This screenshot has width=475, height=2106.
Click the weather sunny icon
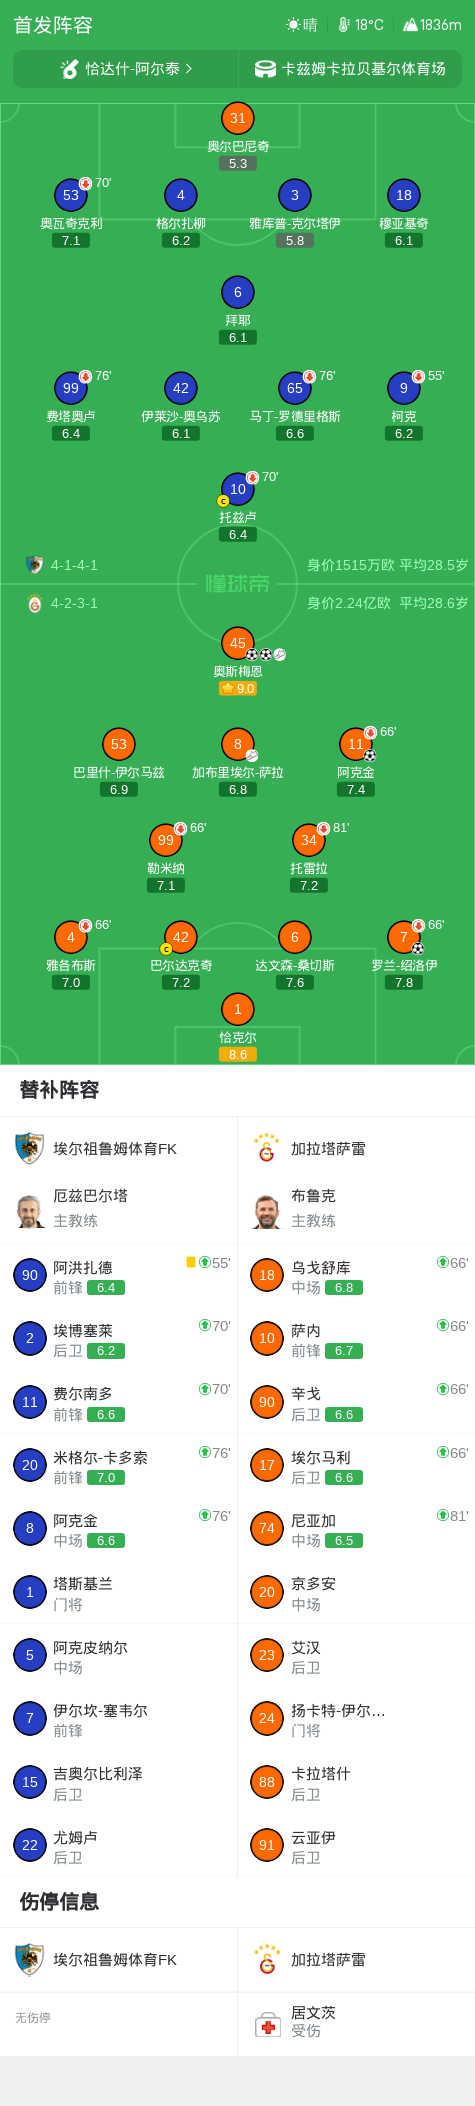tap(293, 25)
